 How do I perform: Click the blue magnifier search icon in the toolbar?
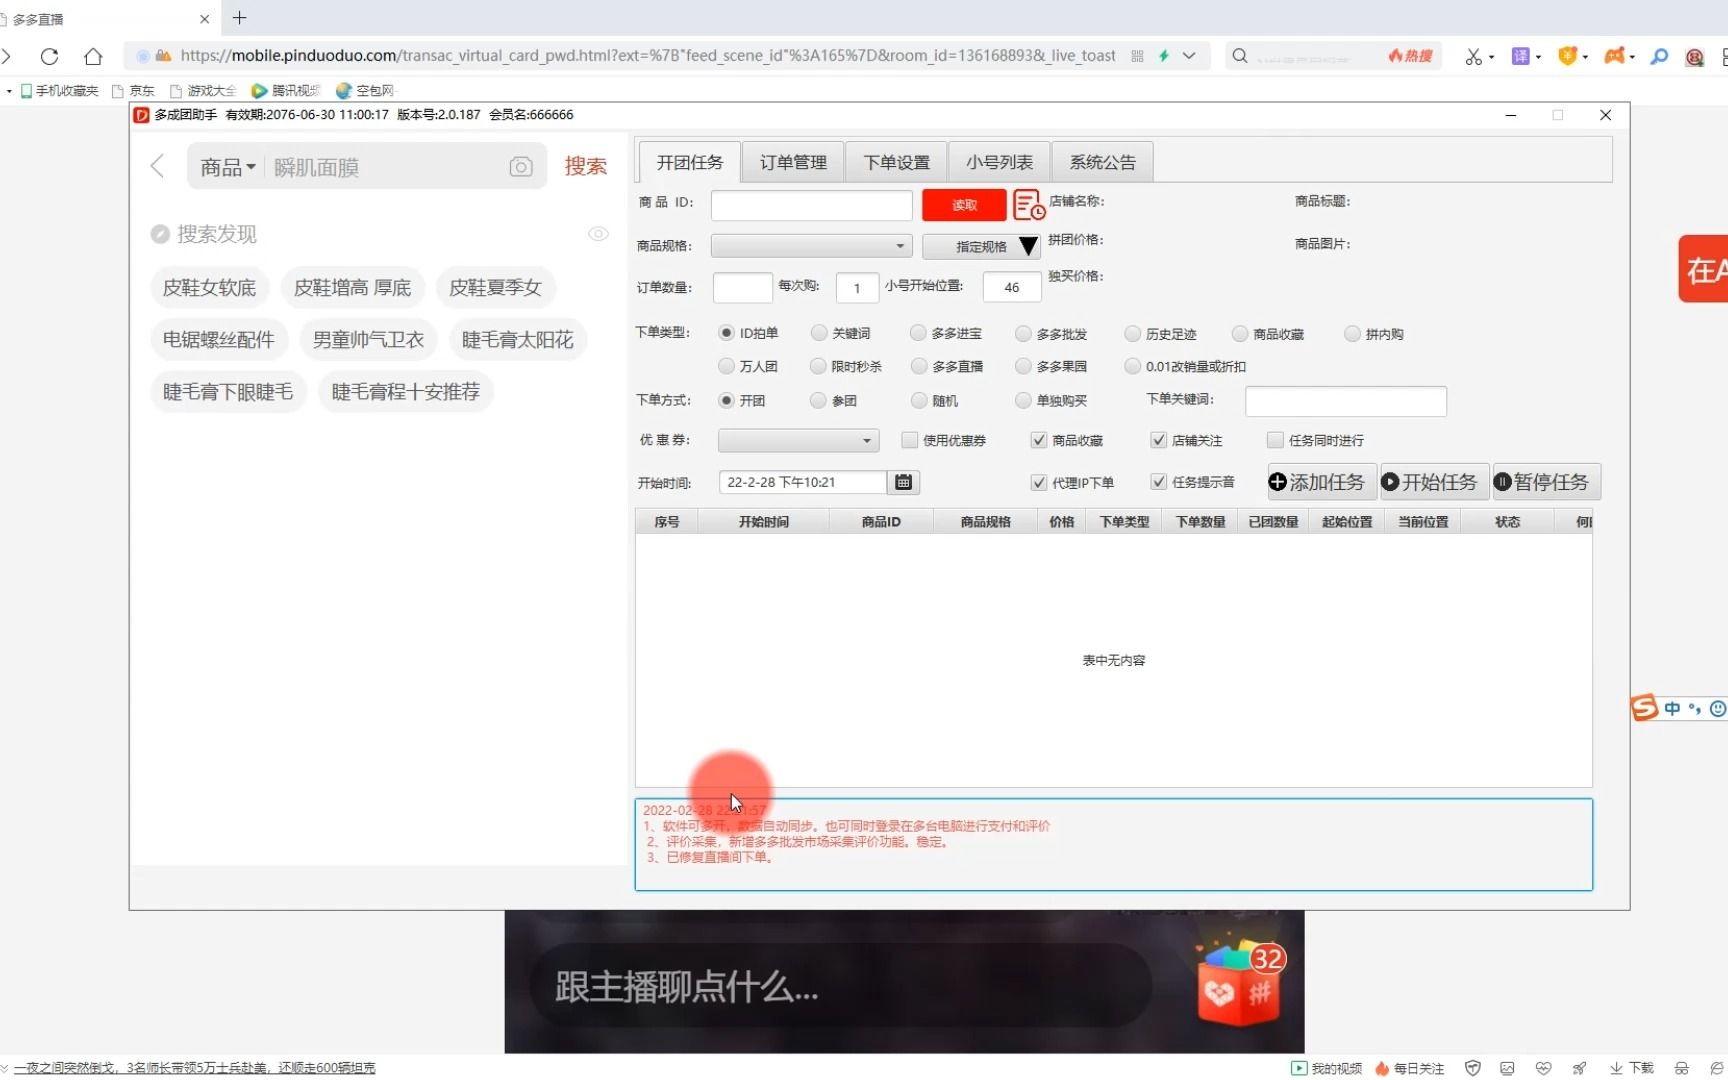coord(1659,57)
